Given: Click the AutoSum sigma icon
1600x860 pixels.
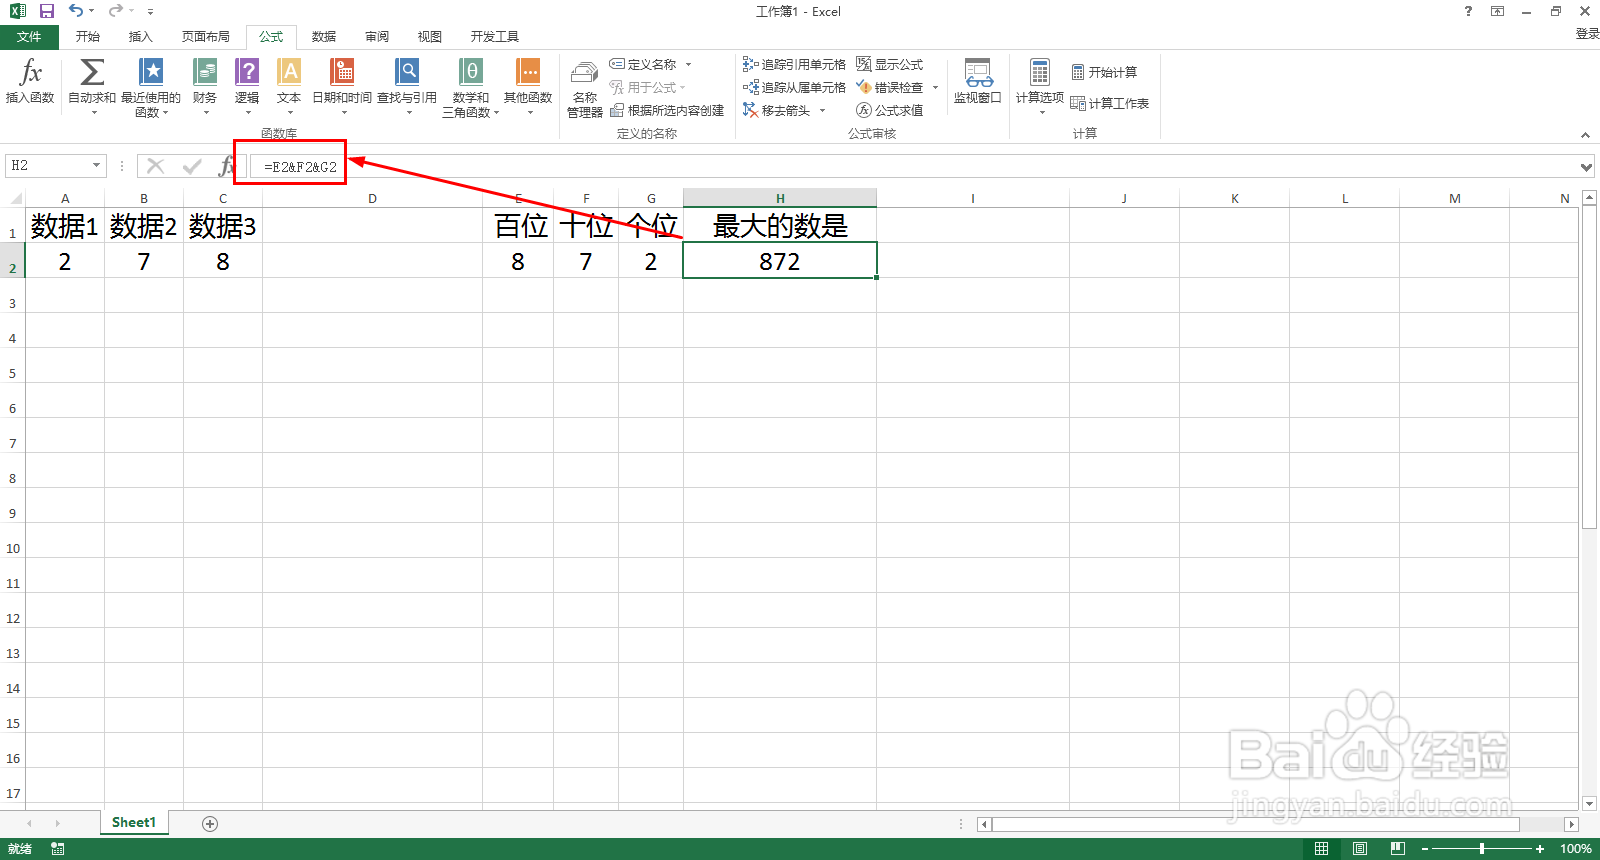Looking at the screenshot, I should click(x=92, y=72).
